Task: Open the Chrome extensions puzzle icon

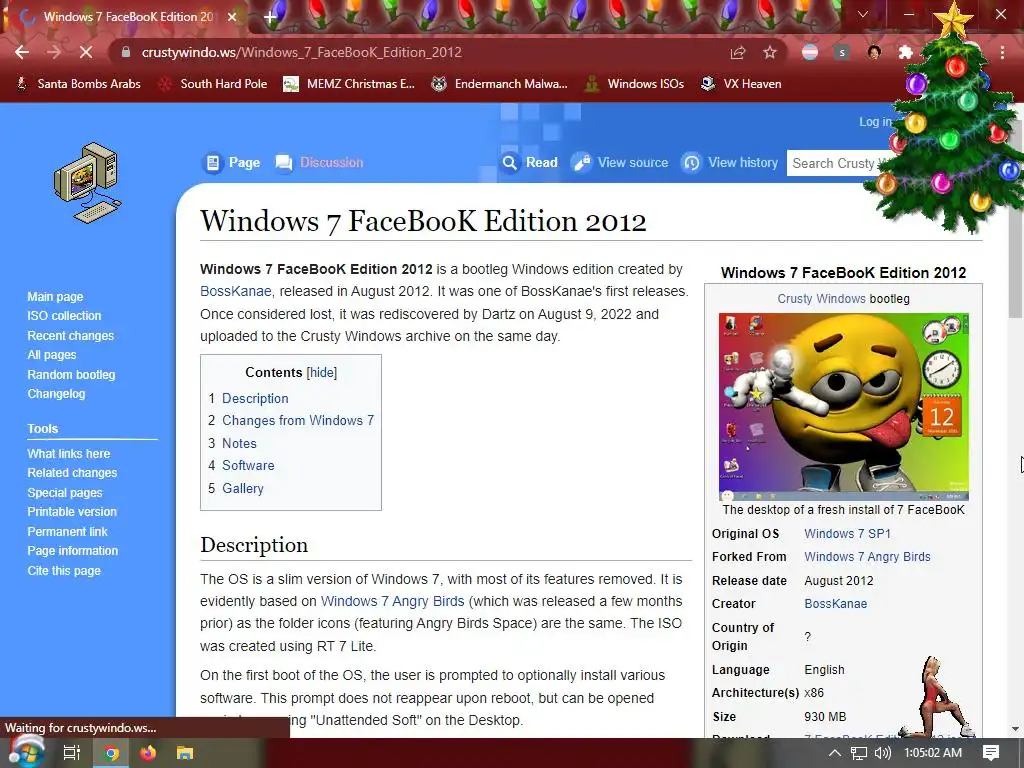Action: [x=906, y=52]
